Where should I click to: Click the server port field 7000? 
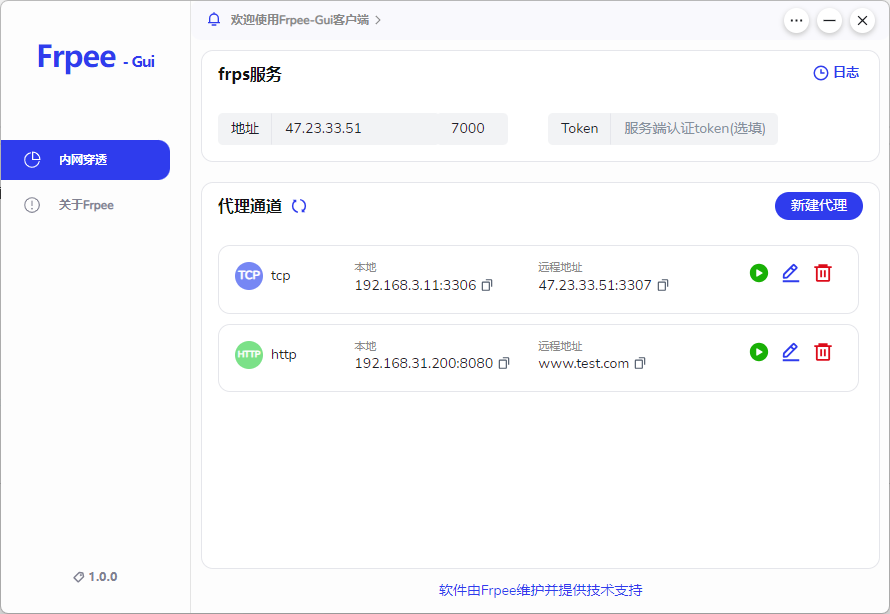click(x=470, y=129)
